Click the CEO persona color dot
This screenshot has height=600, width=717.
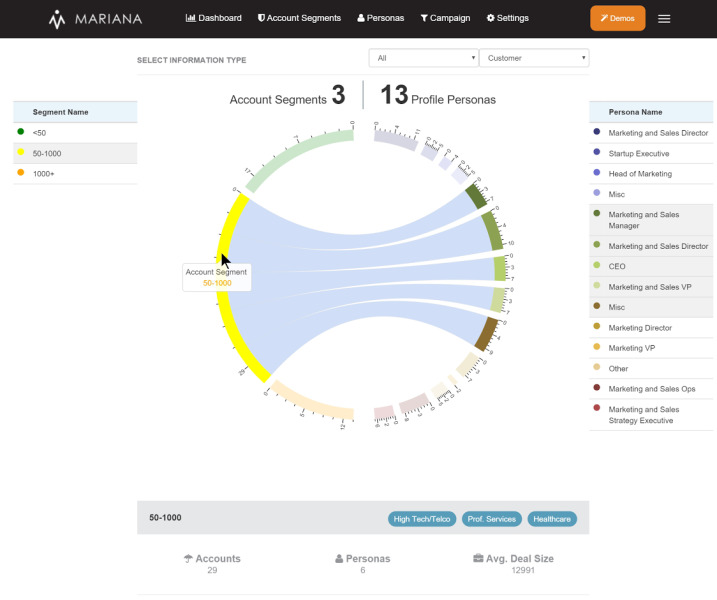point(597,266)
